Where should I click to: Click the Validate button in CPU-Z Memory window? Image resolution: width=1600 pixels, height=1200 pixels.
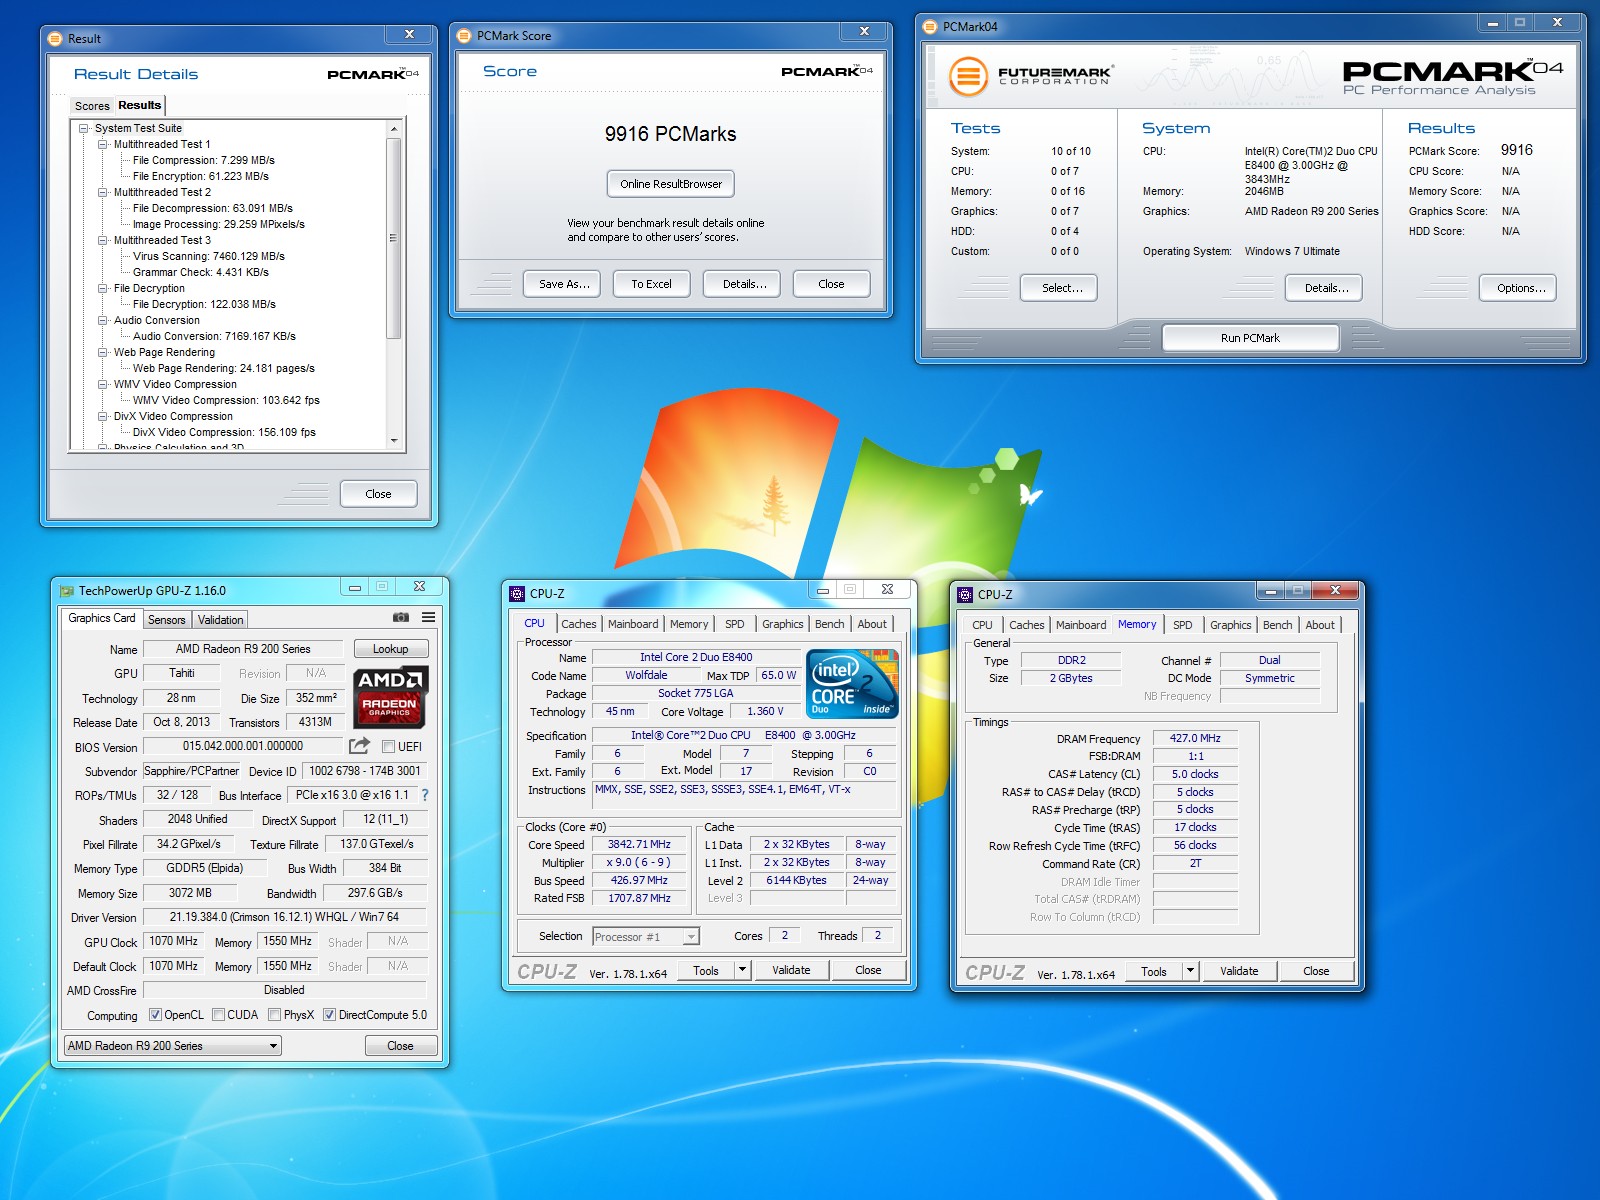(1239, 971)
